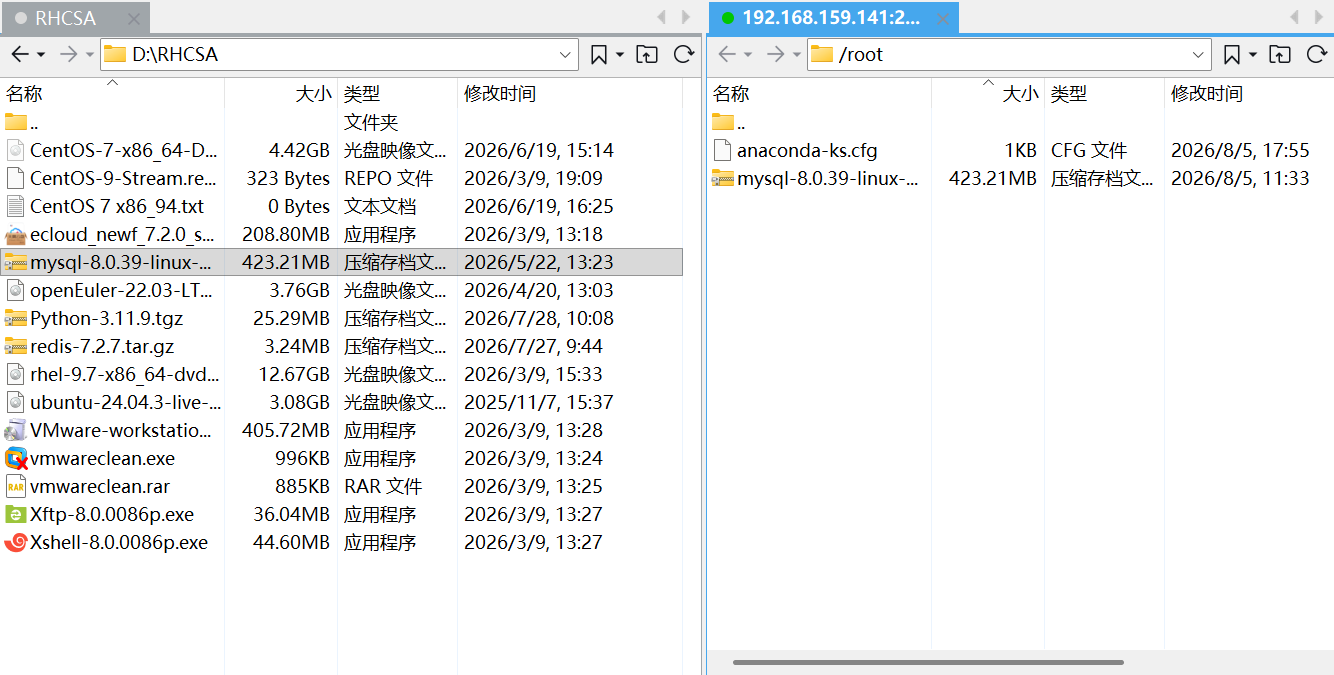Open remote bookmark dropdown arrow

[1253, 55]
